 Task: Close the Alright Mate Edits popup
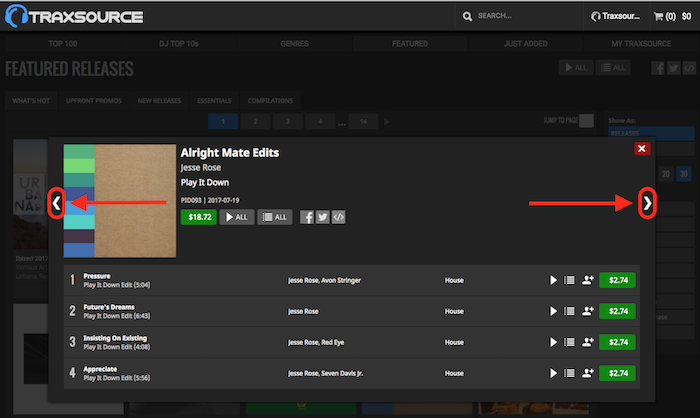(641, 149)
